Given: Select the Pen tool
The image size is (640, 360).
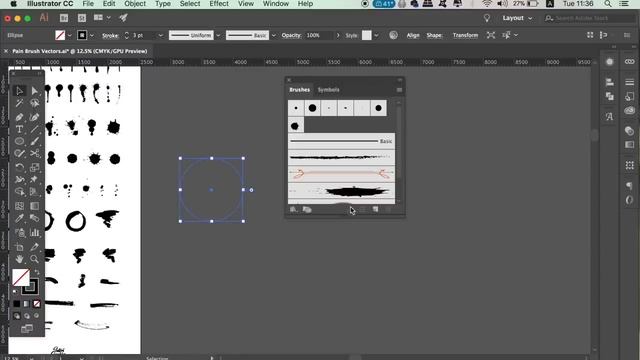Looking at the screenshot, I should click(x=19, y=117).
